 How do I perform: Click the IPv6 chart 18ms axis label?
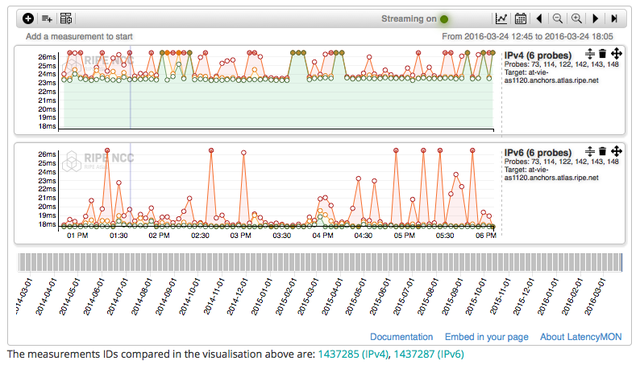(x=47, y=224)
